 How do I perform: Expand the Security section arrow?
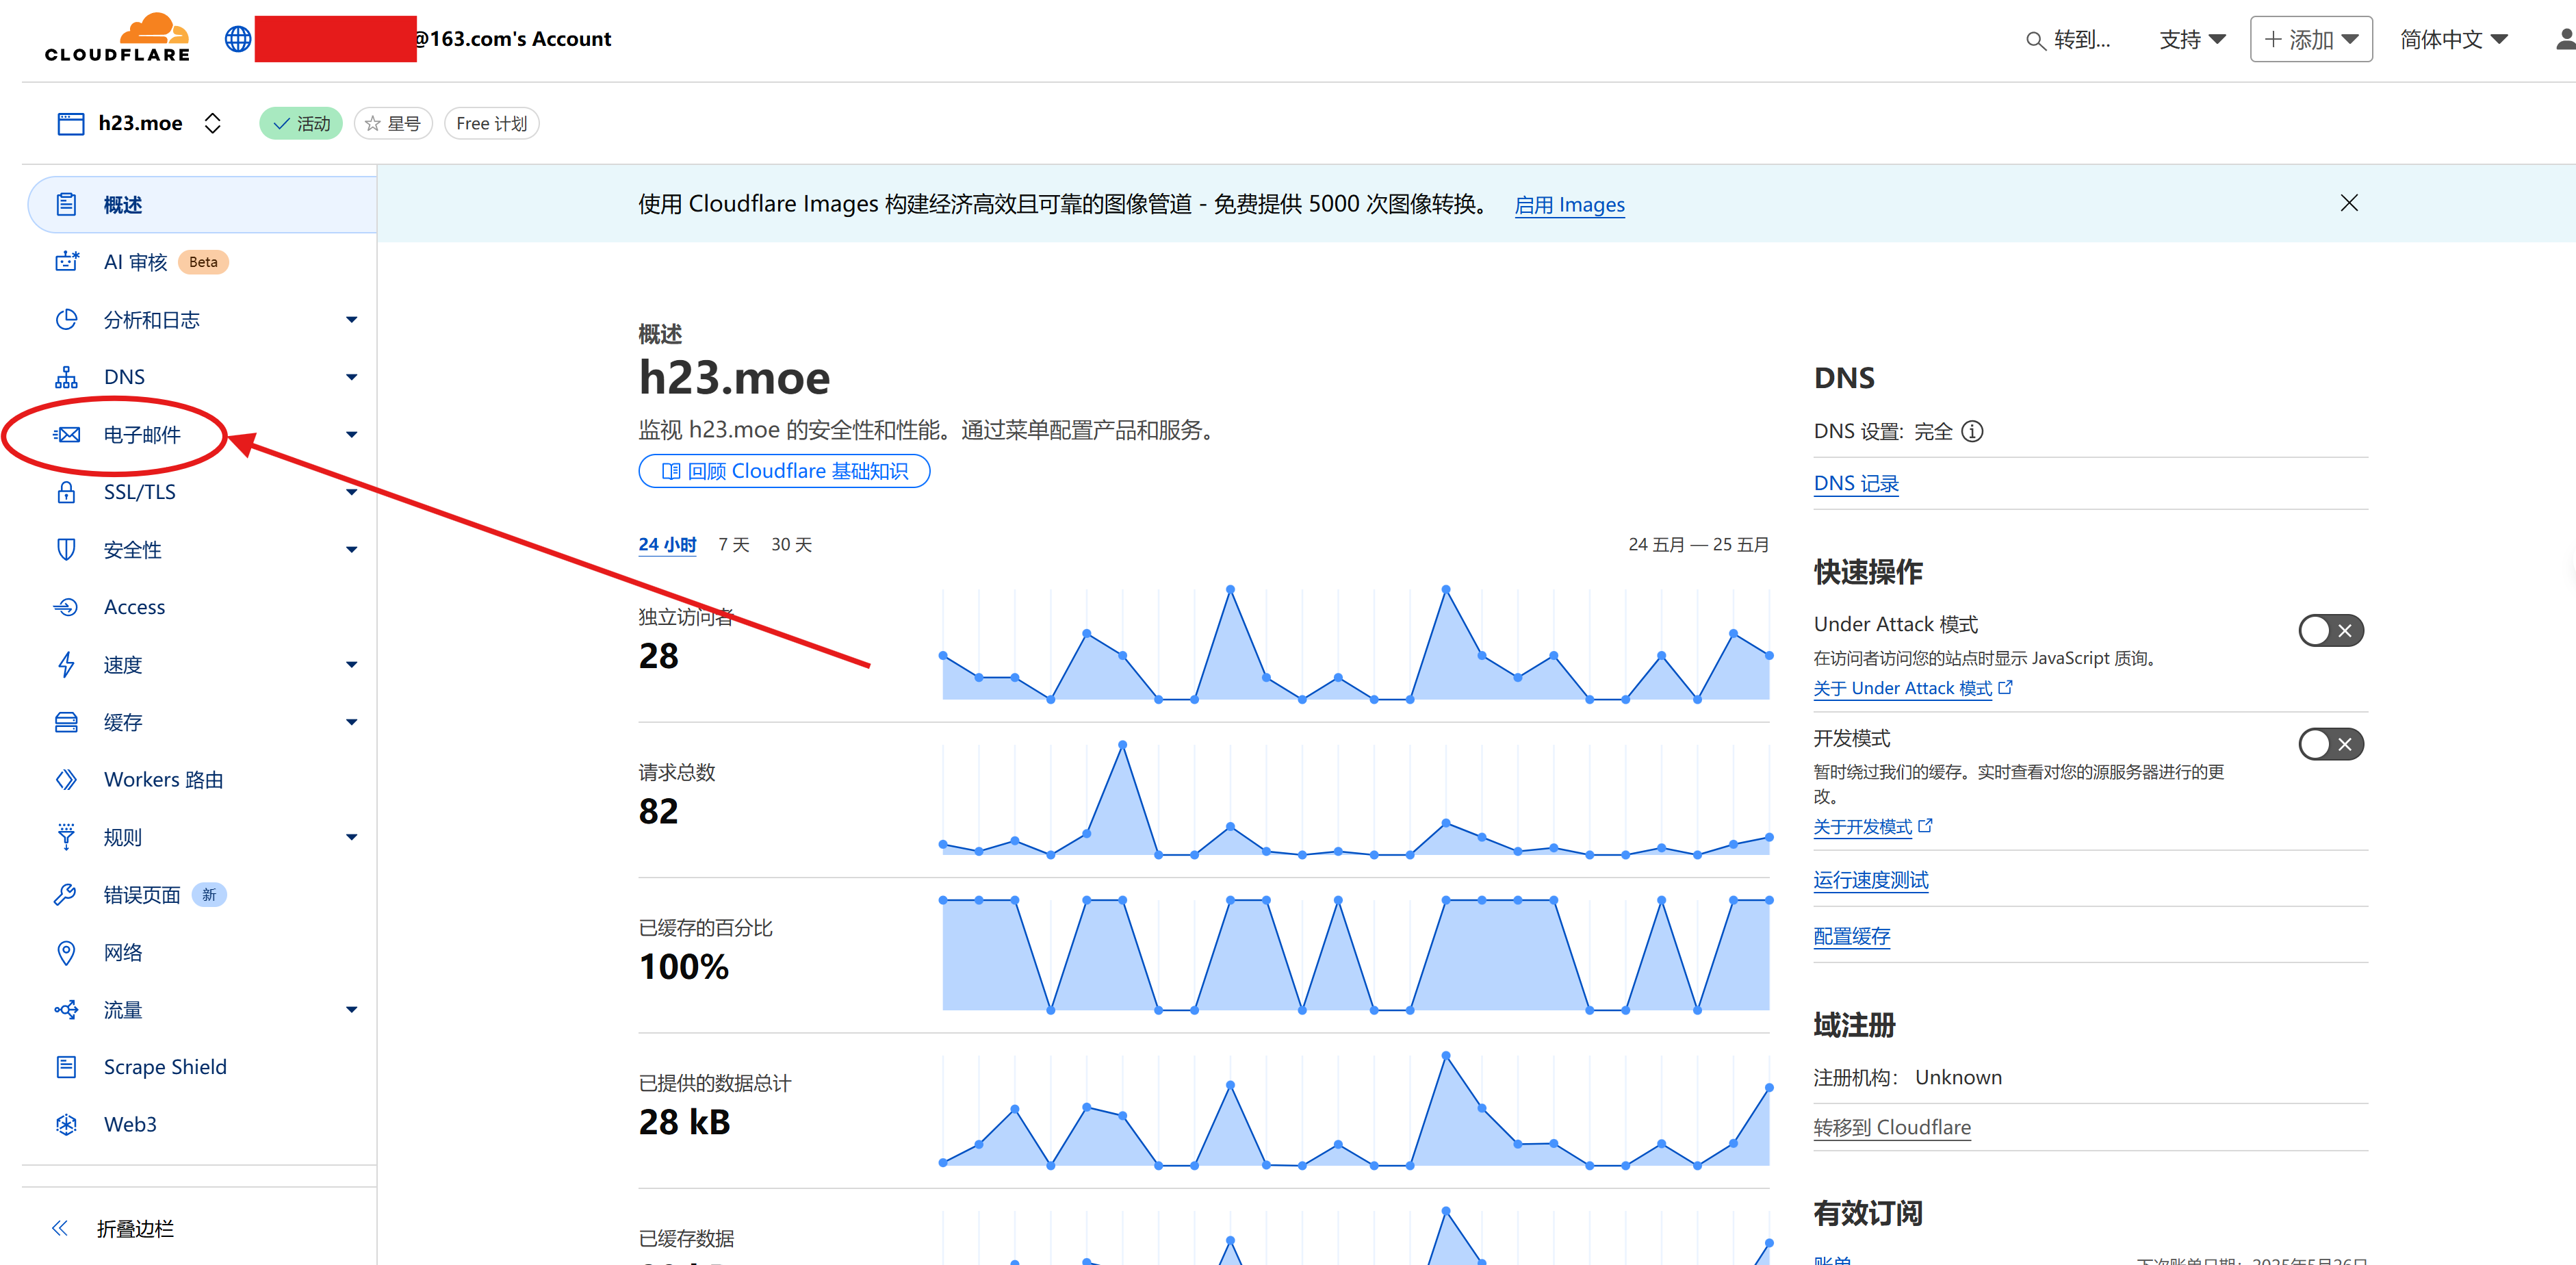[351, 550]
